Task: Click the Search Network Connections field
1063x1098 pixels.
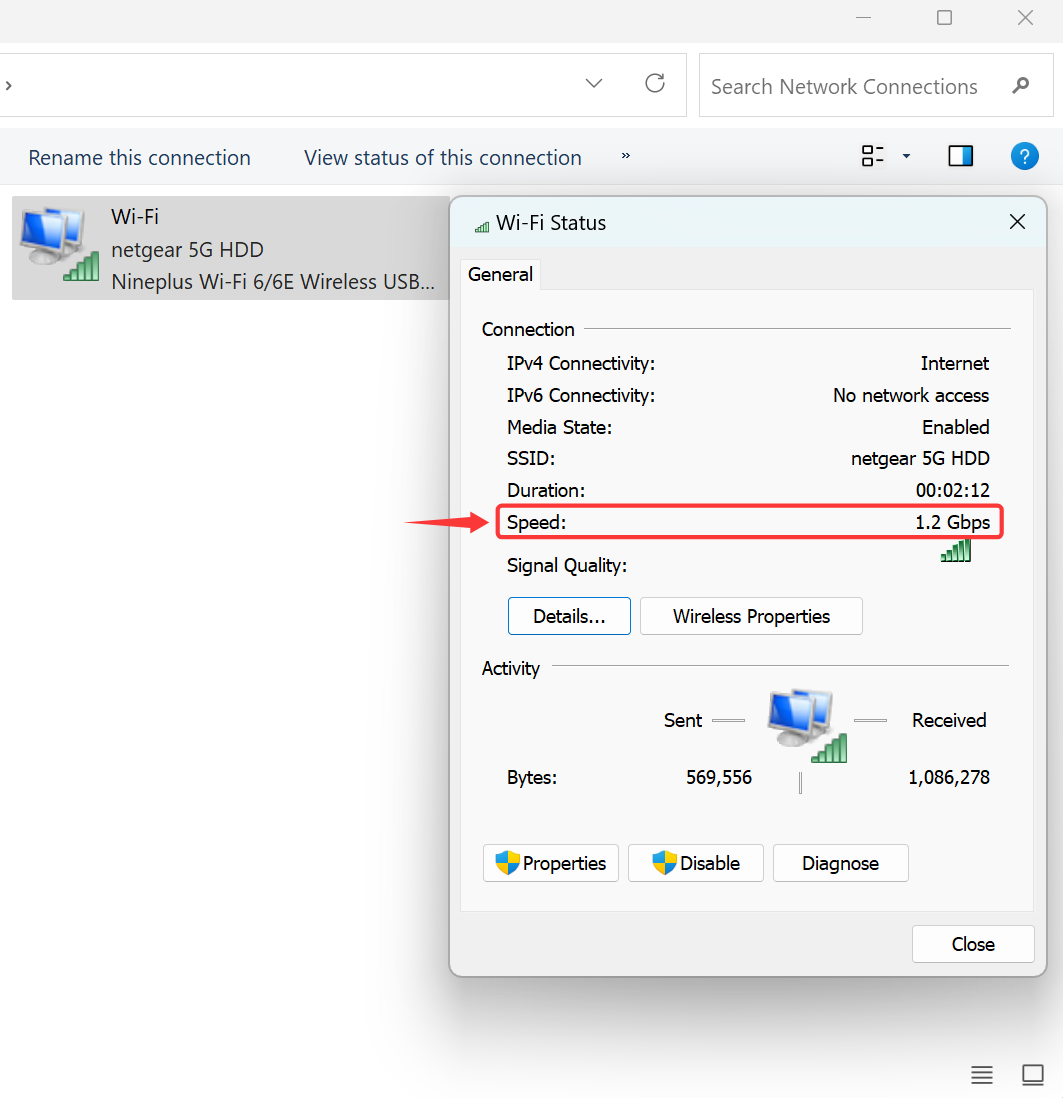Action: tap(875, 85)
